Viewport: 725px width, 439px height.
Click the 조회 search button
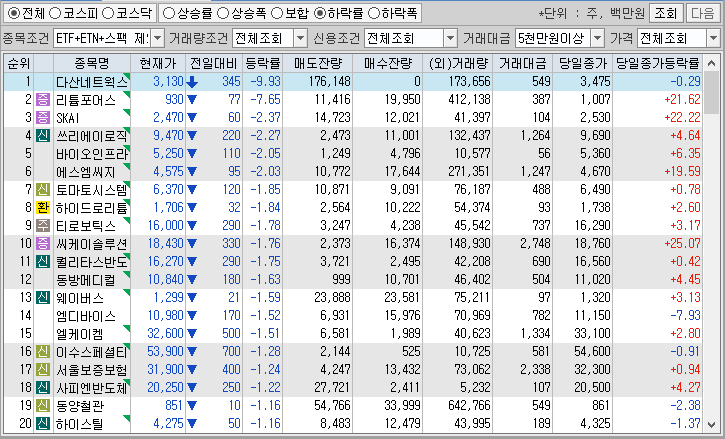click(x=666, y=13)
